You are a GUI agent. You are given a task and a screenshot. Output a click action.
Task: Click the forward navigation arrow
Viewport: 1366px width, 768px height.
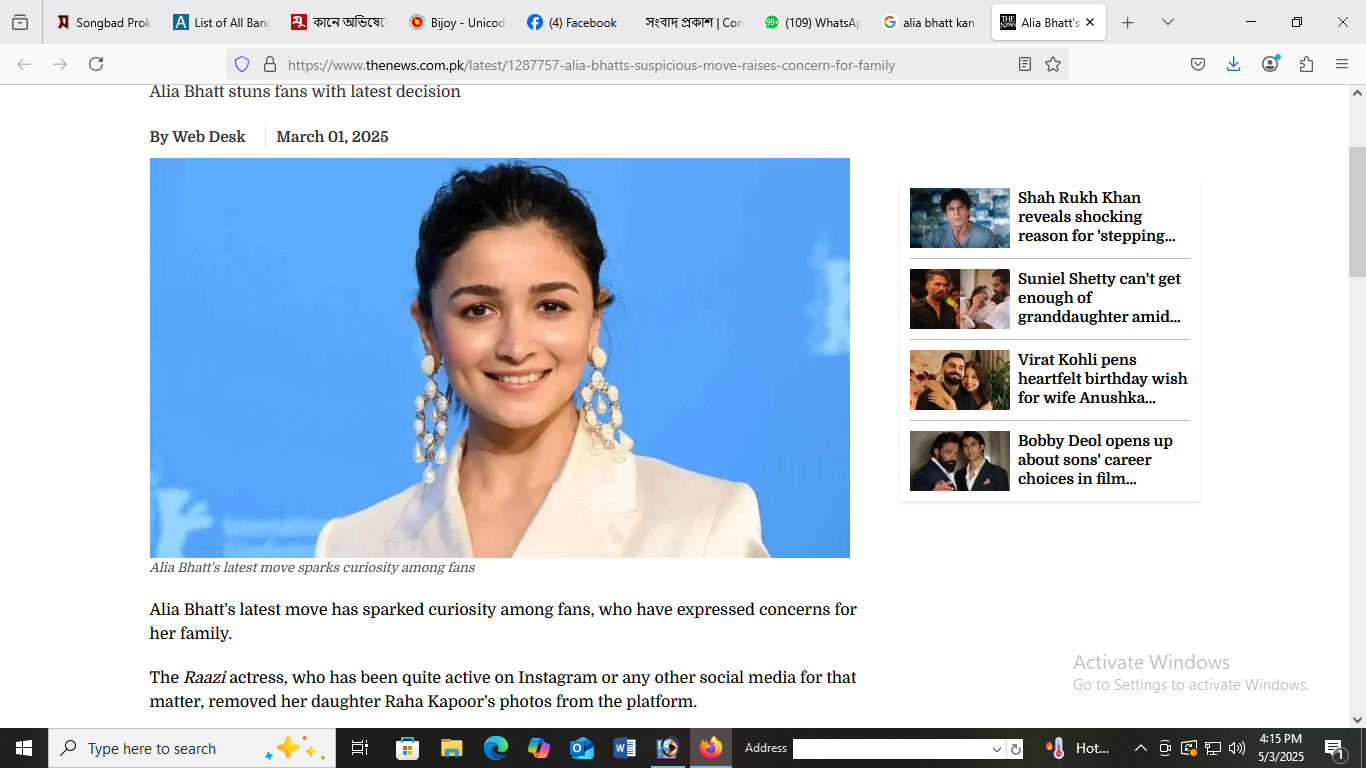coord(60,64)
